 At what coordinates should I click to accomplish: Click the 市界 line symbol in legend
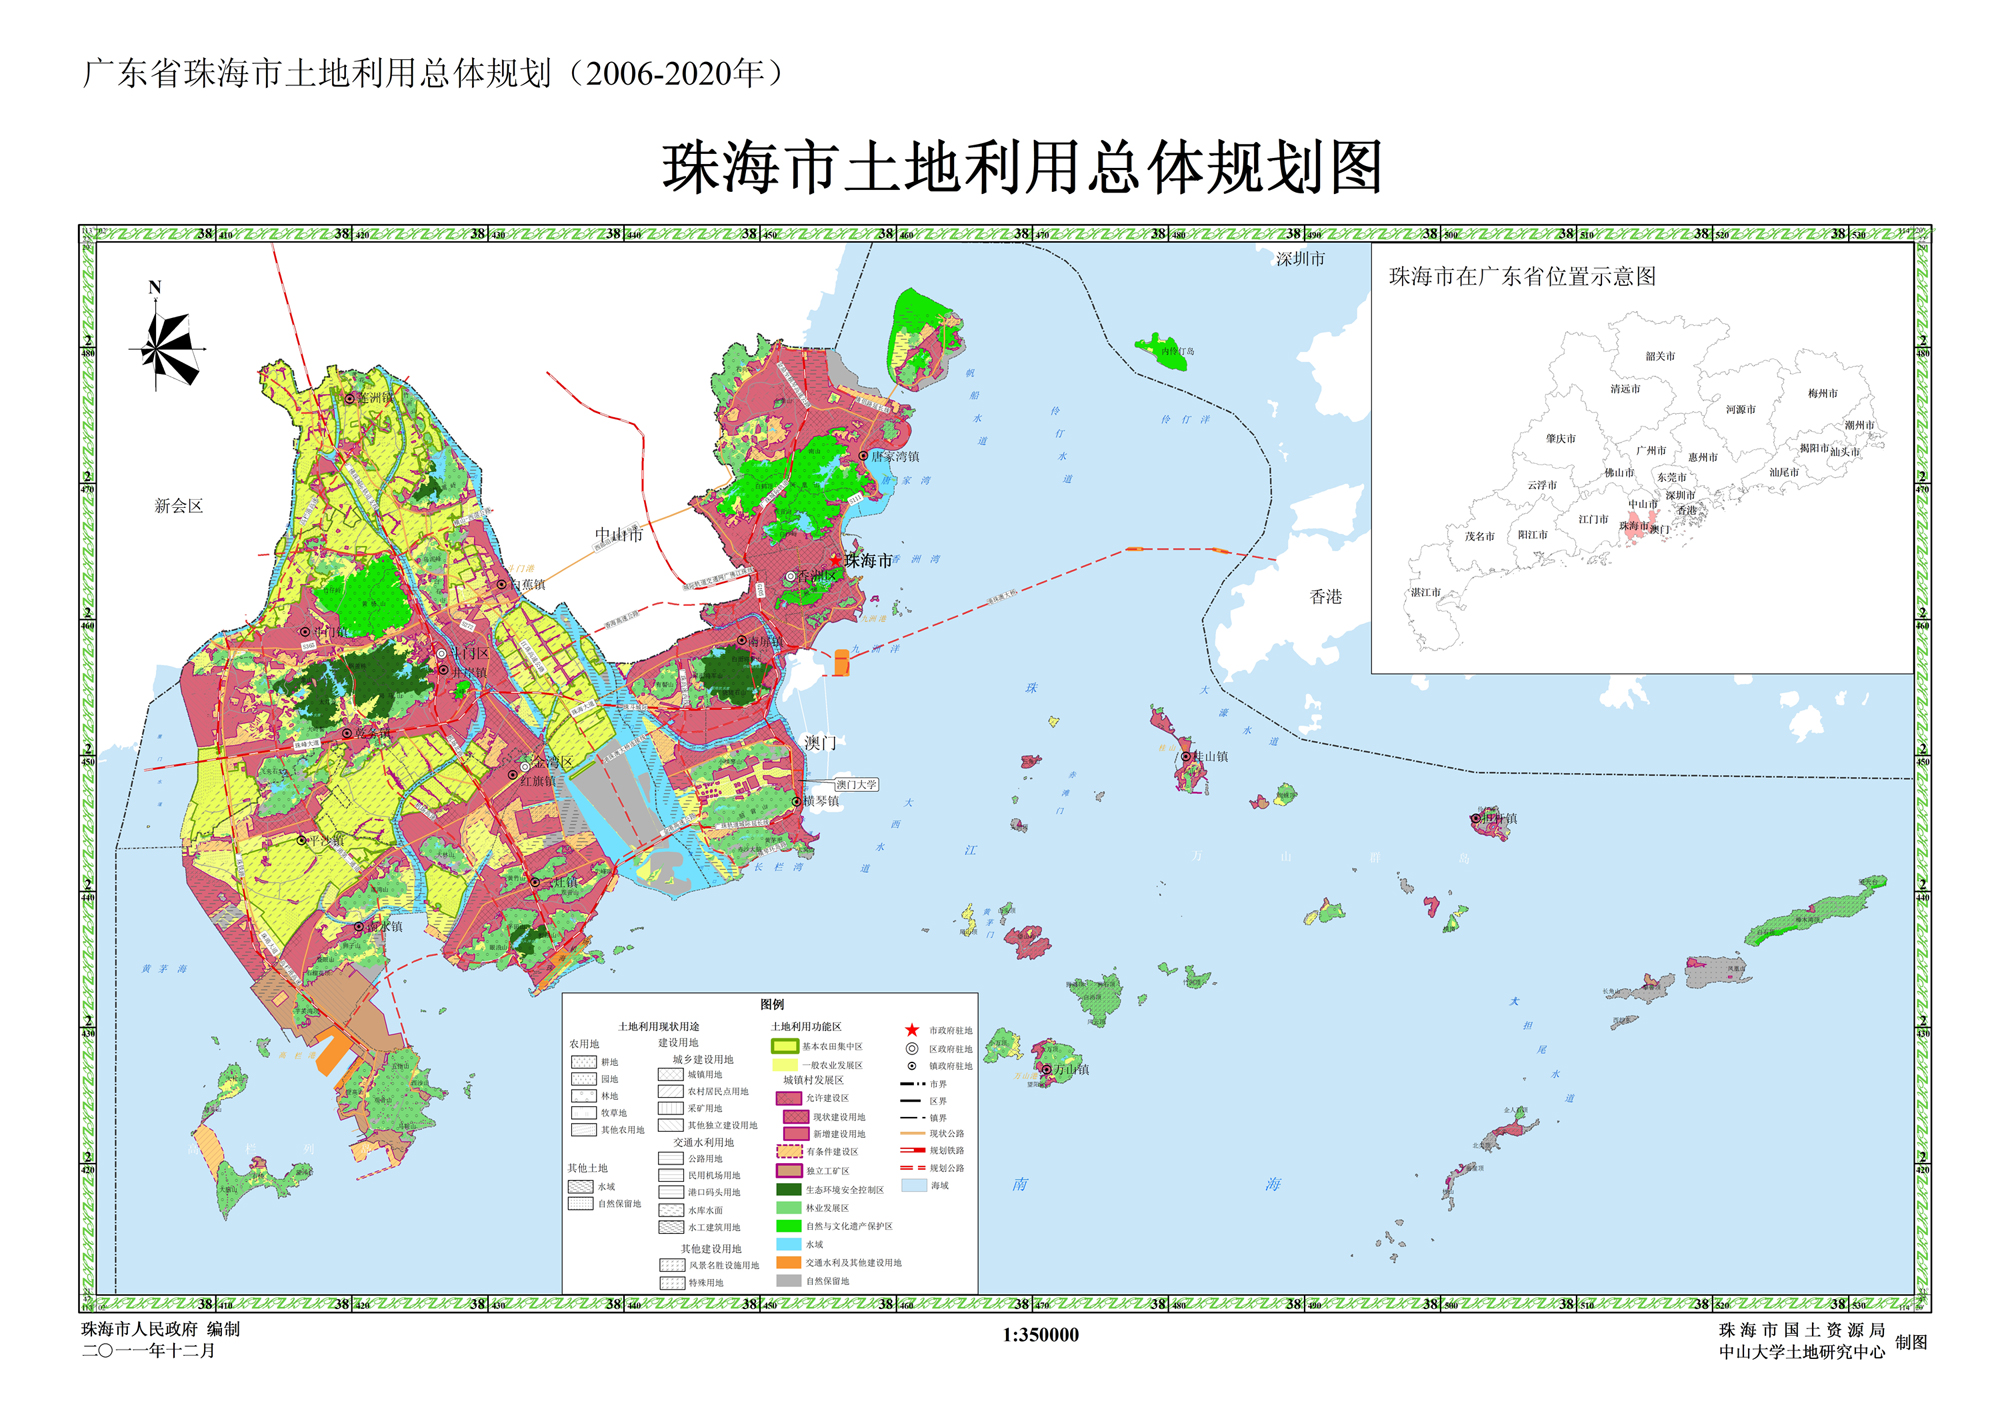coord(913,1084)
